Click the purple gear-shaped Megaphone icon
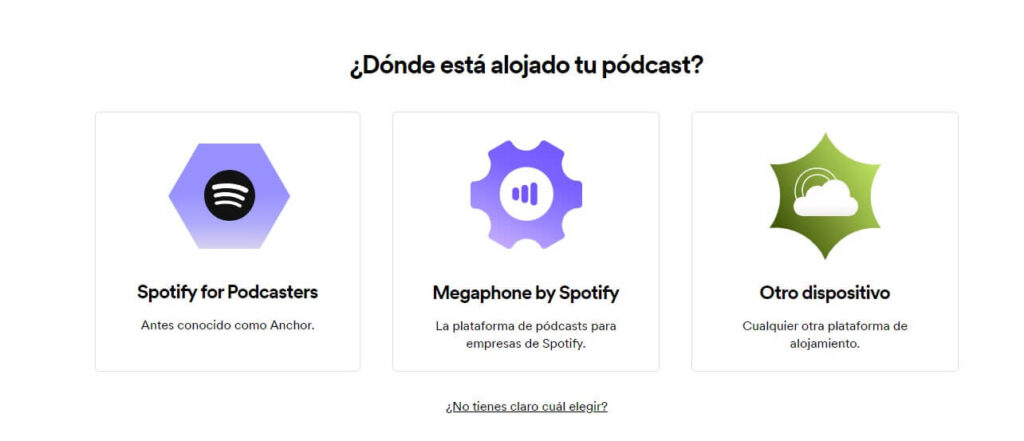The height and width of the screenshot is (441, 1024). coord(526,194)
